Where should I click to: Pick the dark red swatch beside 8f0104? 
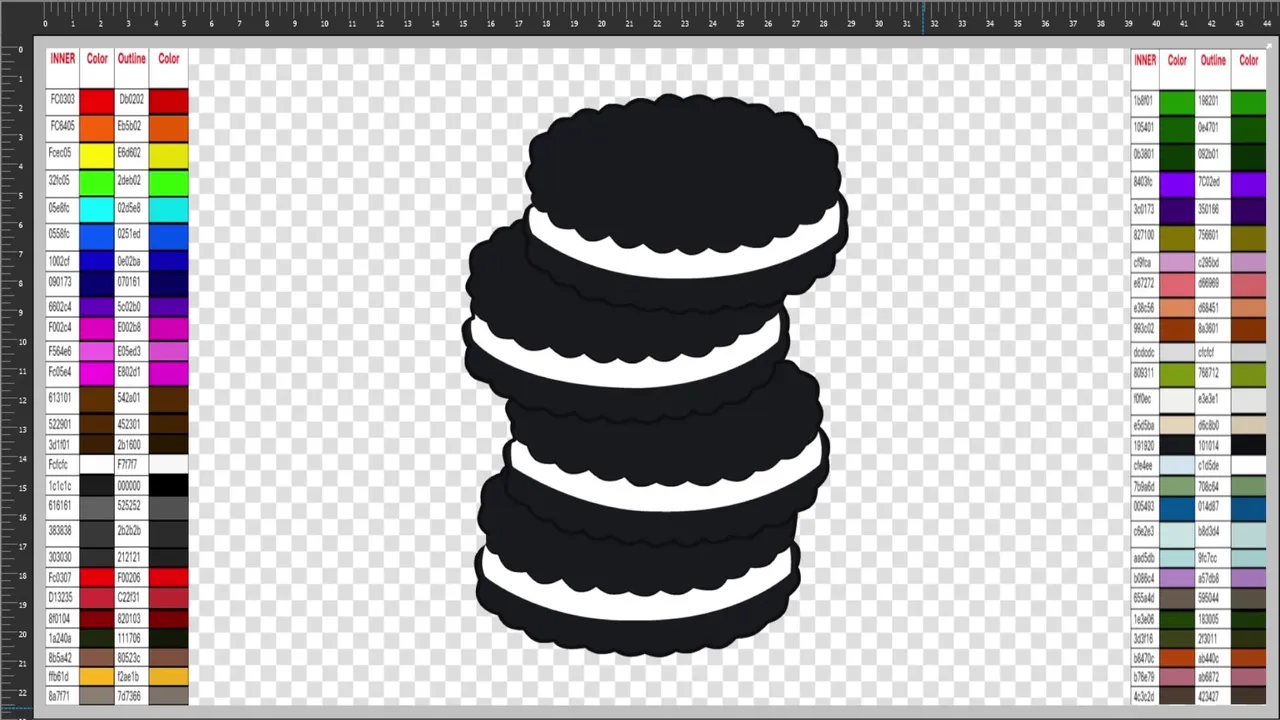coord(97,618)
